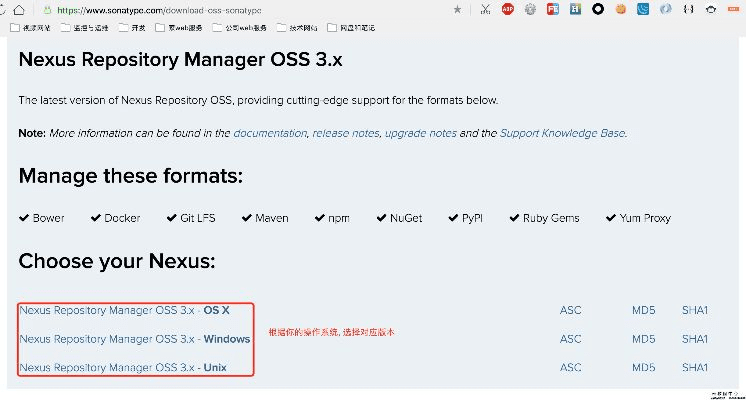Image resolution: width=746 pixels, height=400 pixels.
Task: Open the curly braces JSON extension
Action: click(688, 9)
